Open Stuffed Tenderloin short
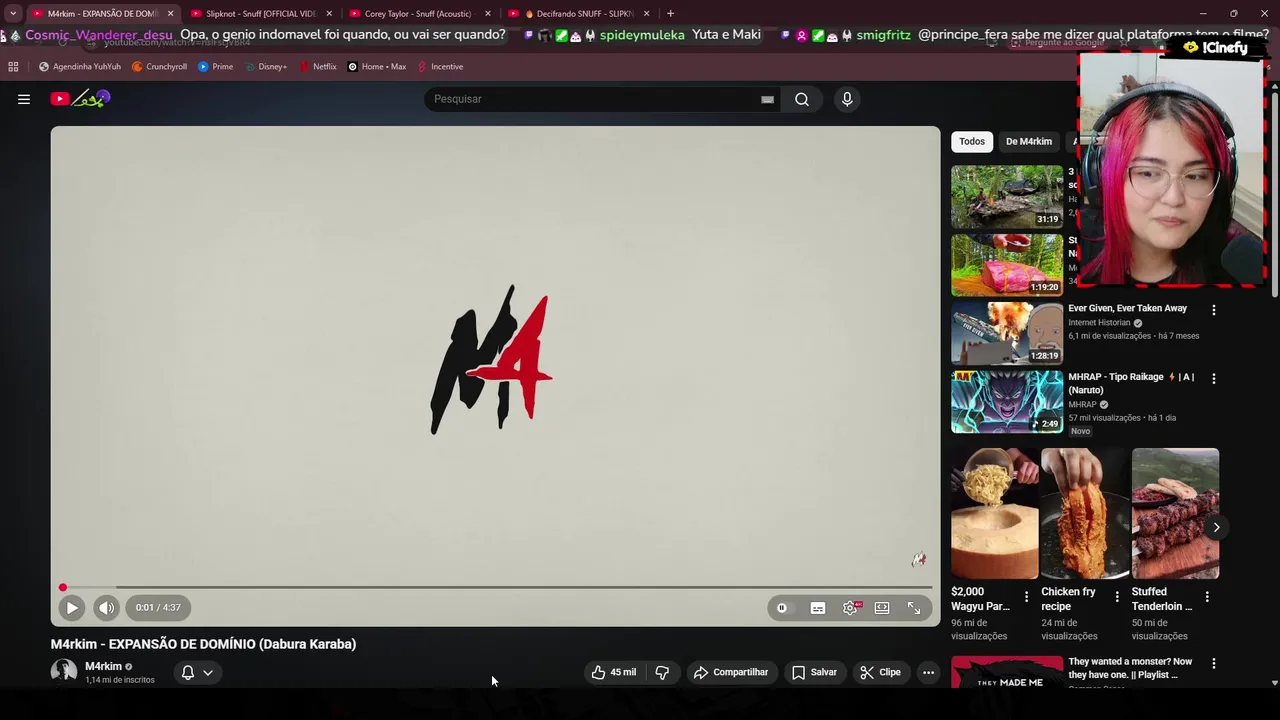Viewport: 1280px width, 720px height. (1175, 513)
